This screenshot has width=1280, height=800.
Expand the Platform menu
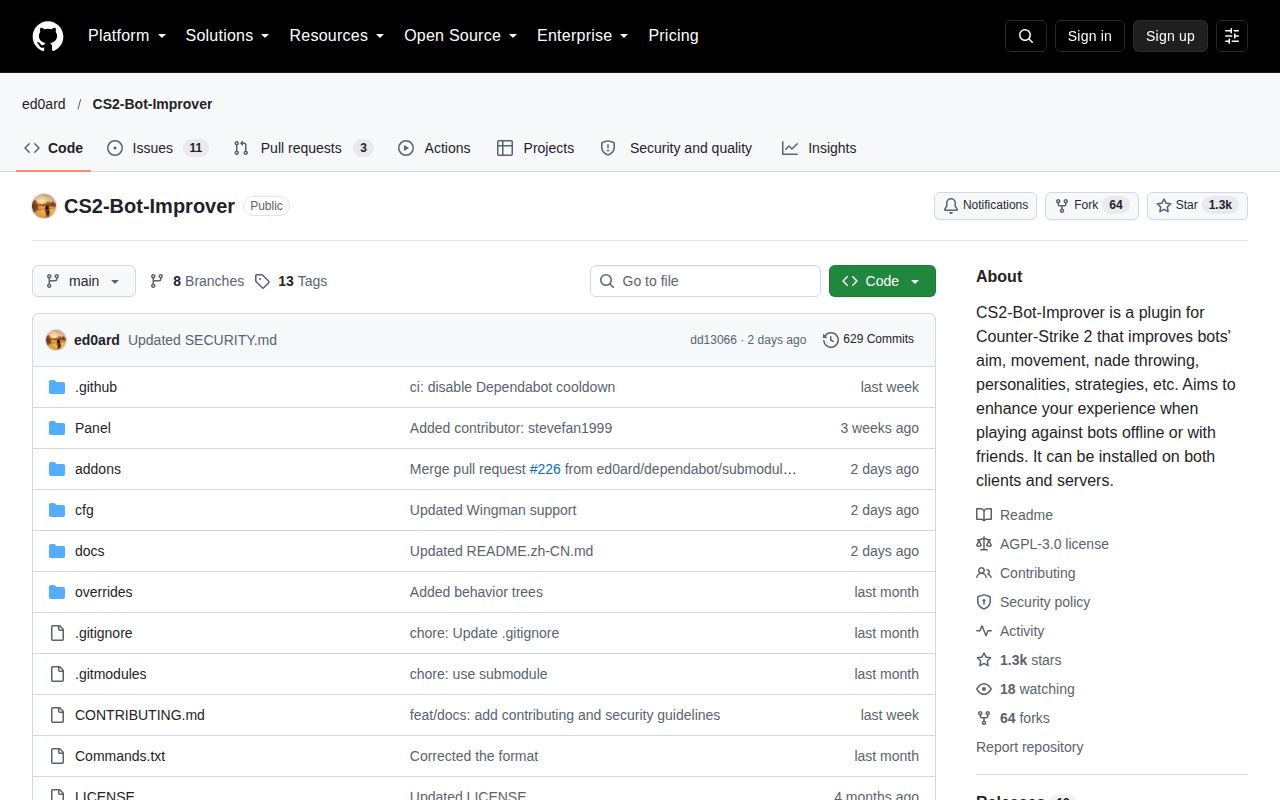click(127, 36)
